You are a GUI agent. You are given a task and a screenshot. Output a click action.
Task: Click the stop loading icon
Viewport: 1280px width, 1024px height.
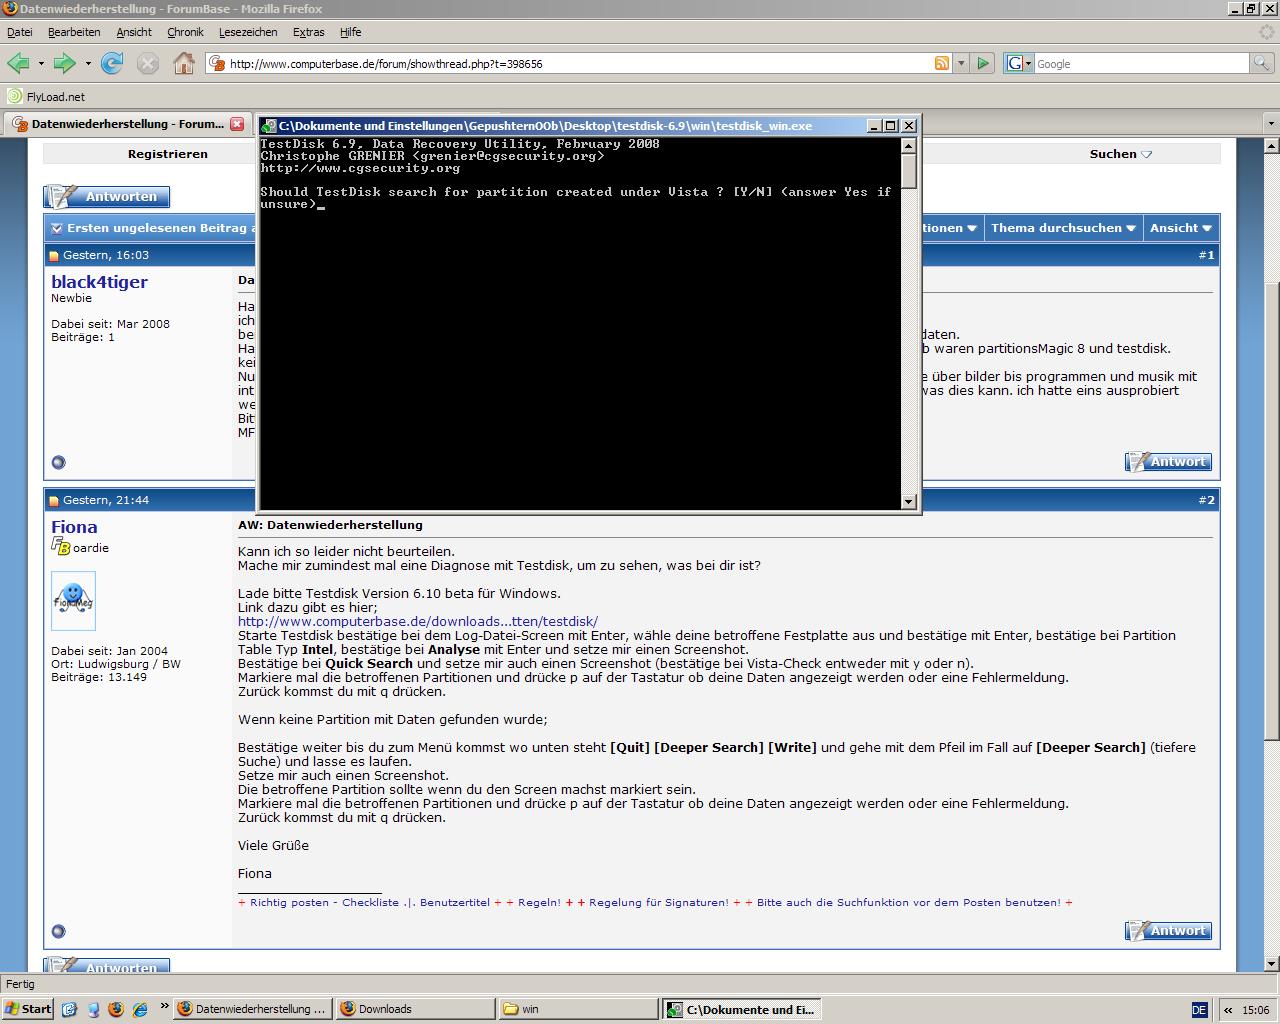coord(147,63)
